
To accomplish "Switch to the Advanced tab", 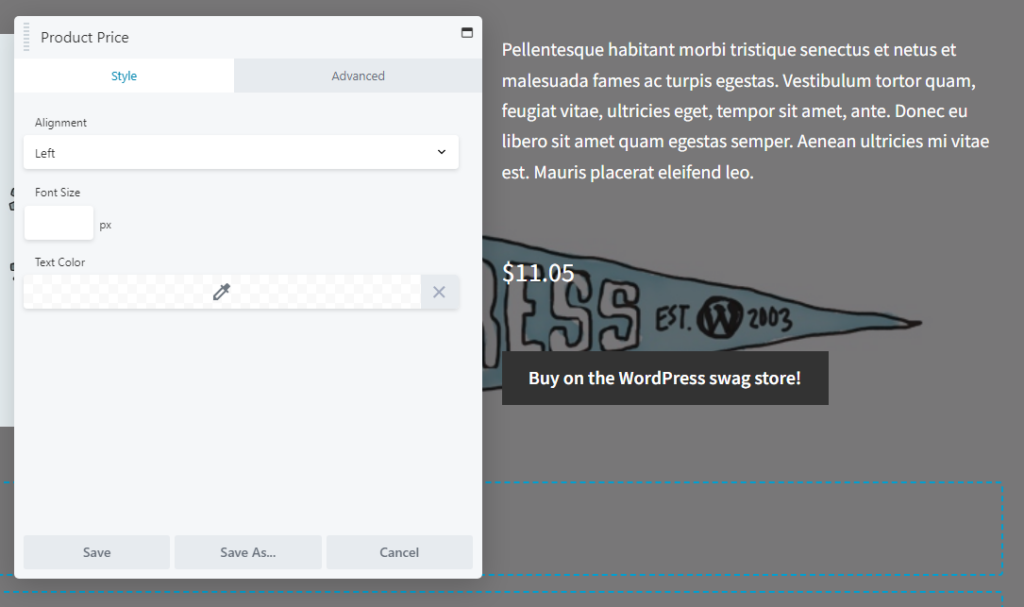I will (357, 75).
